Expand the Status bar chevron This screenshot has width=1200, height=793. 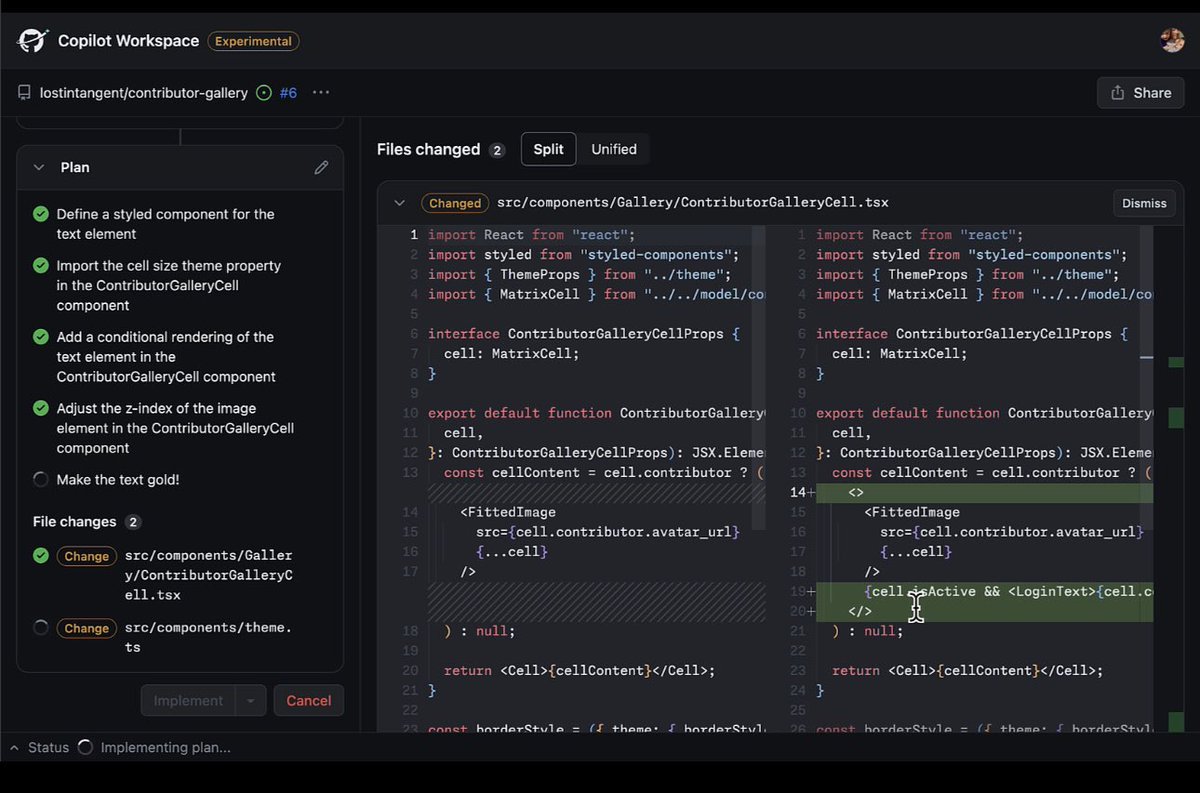tap(15, 747)
